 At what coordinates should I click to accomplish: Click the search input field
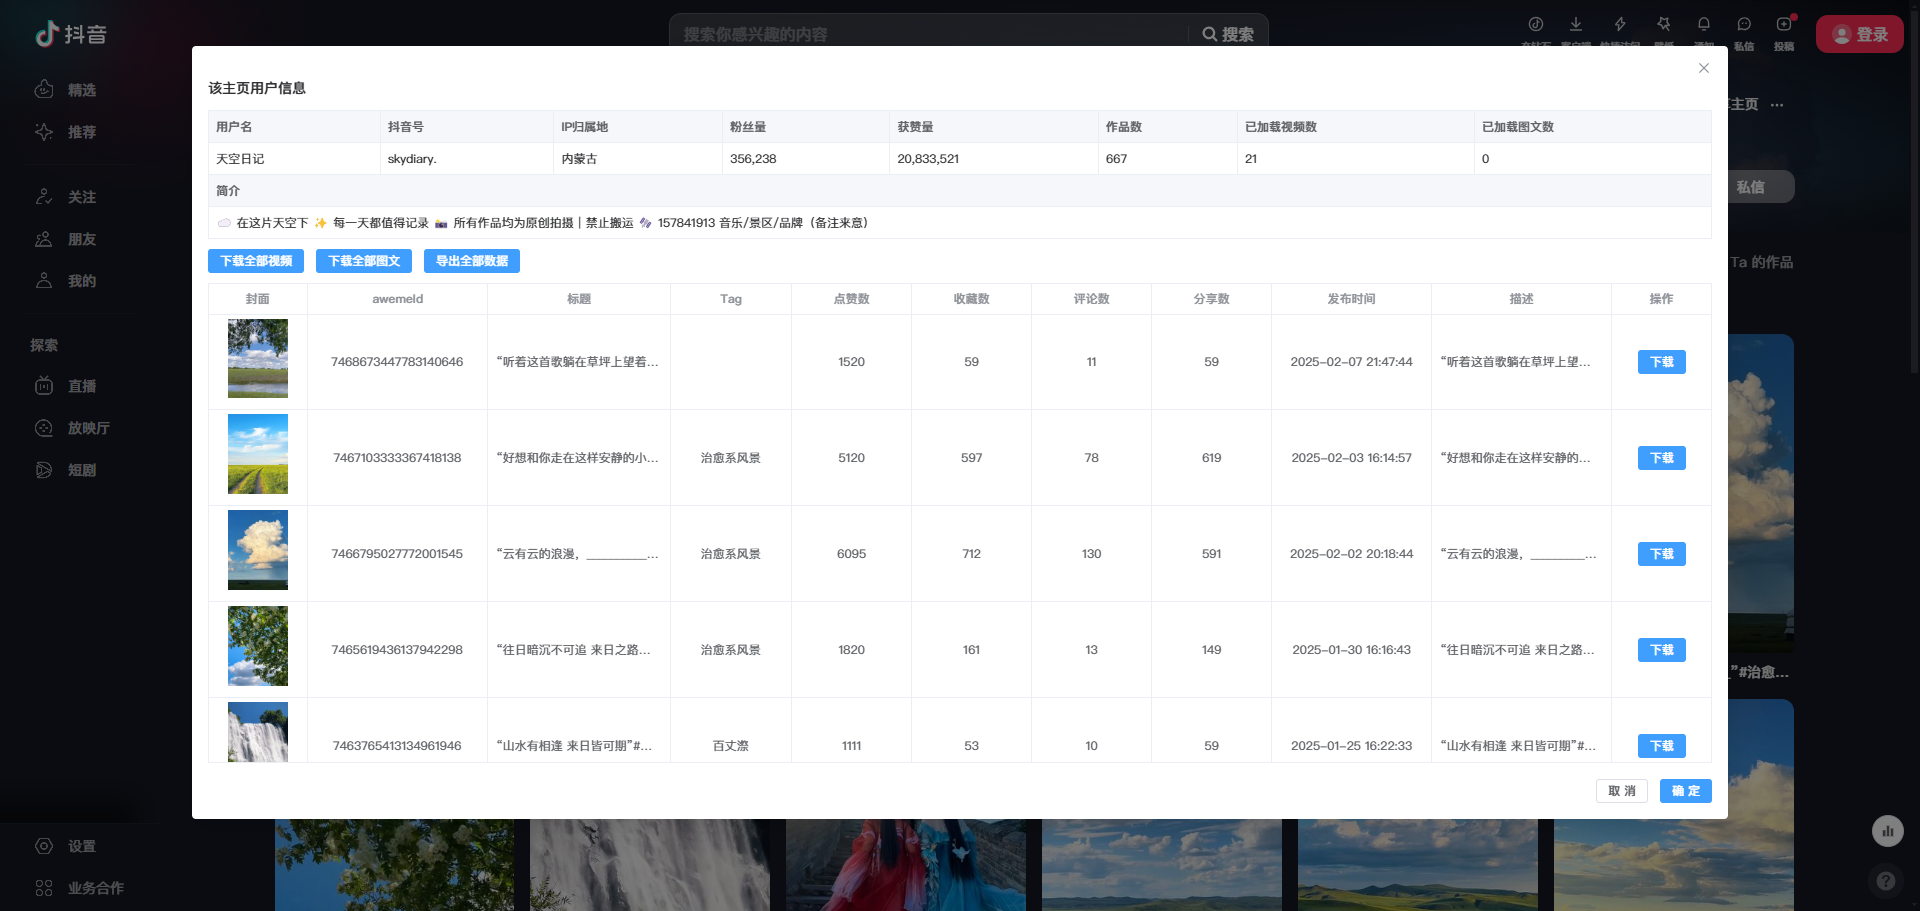click(x=930, y=34)
